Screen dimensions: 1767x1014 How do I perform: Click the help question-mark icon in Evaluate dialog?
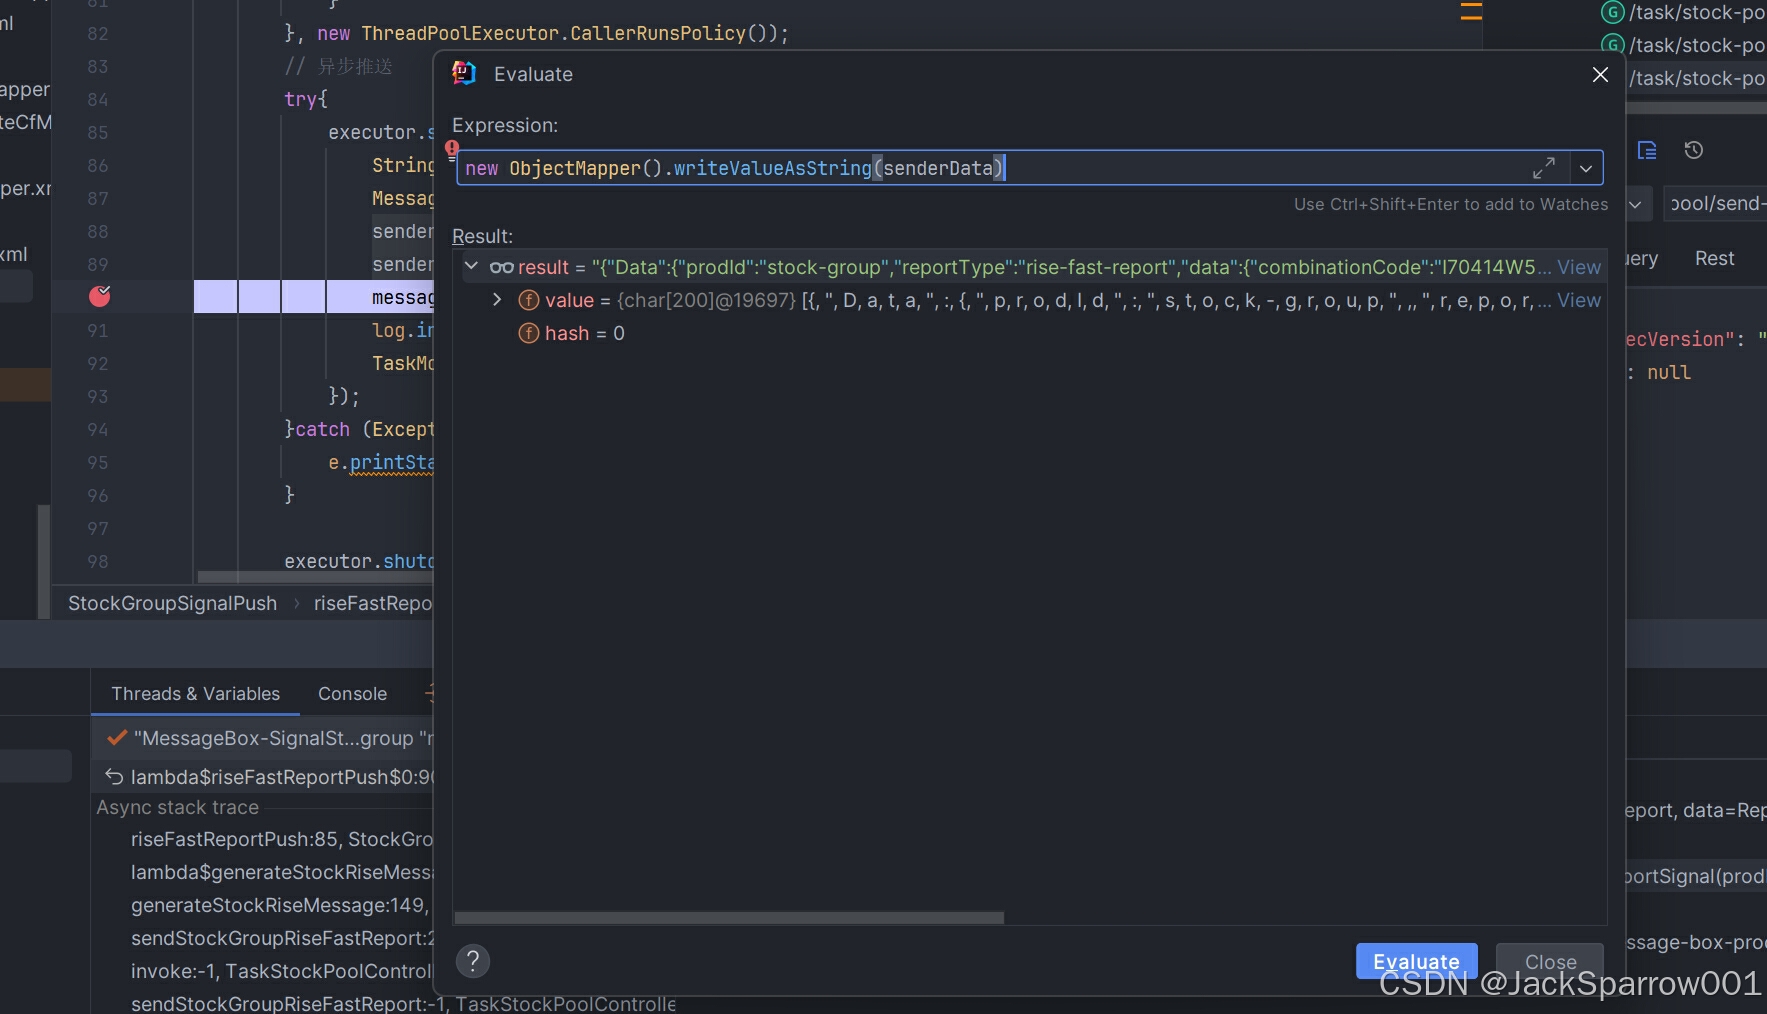click(x=473, y=961)
